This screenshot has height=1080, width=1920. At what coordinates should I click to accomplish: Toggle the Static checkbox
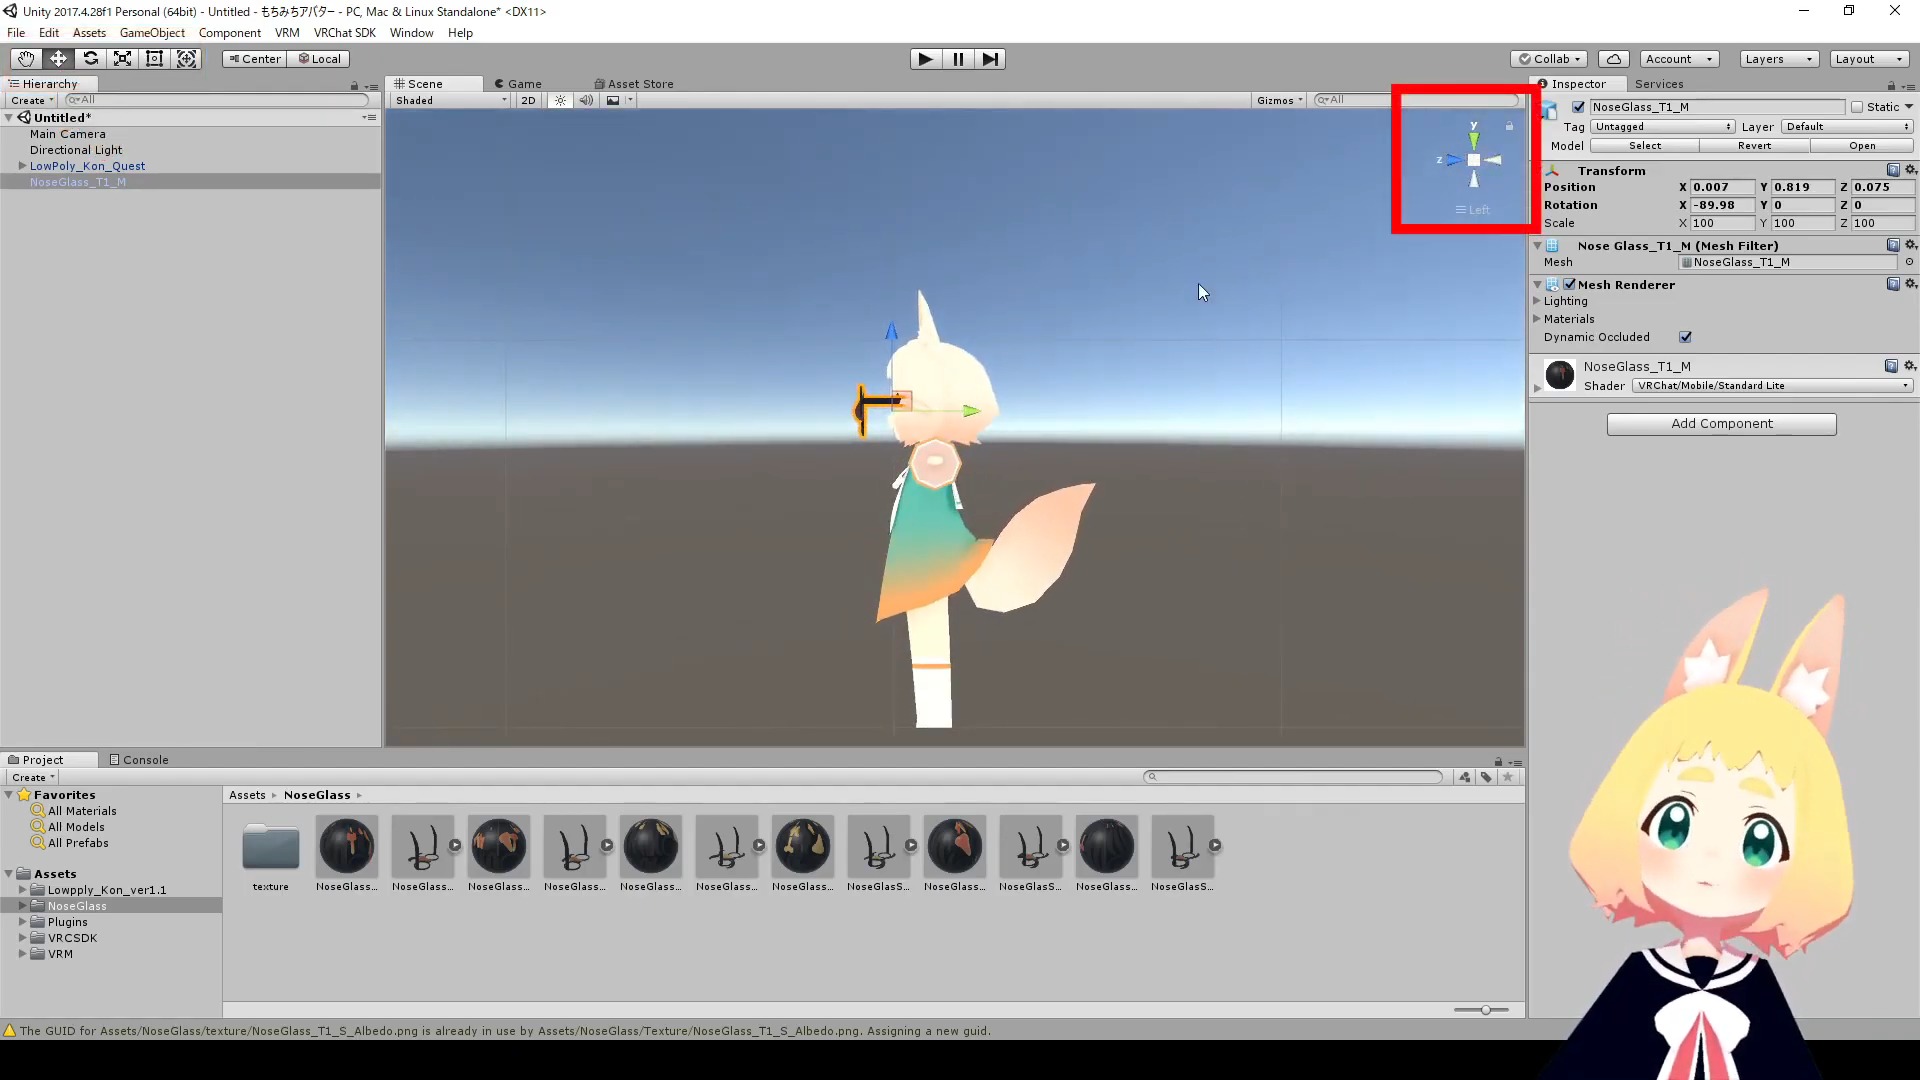pos(1857,107)
